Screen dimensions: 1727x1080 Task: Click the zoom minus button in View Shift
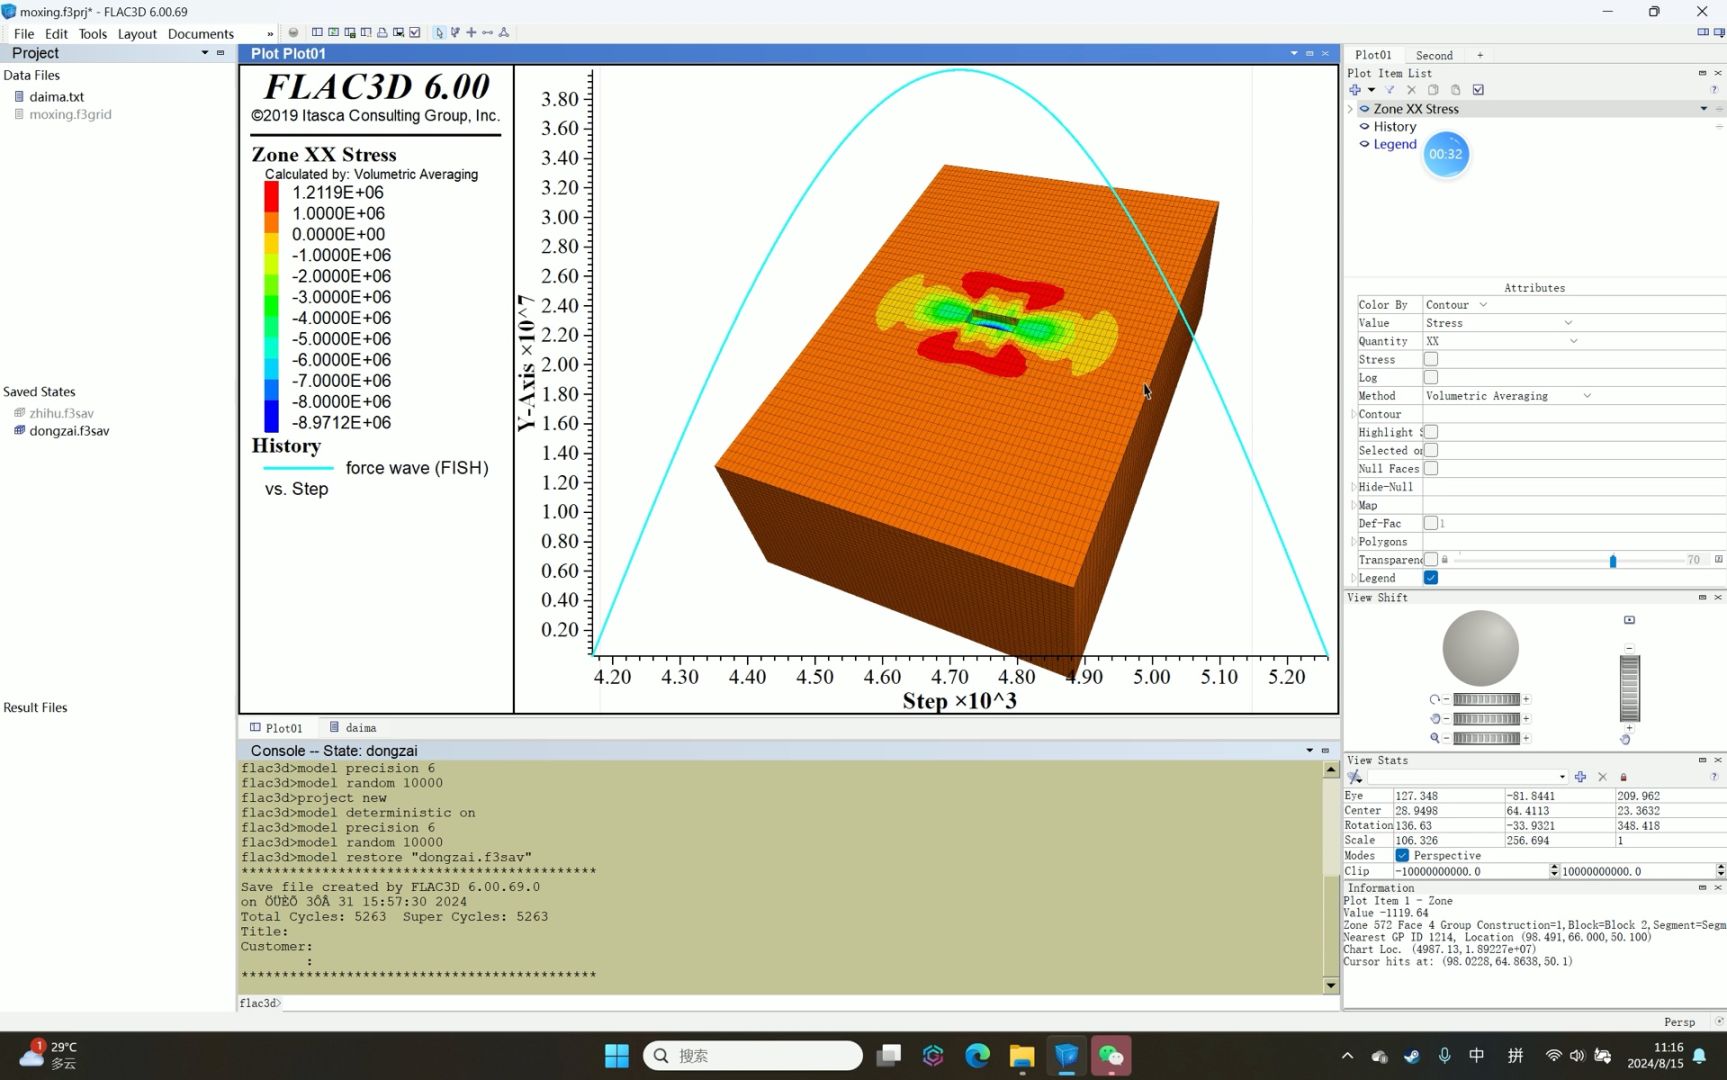(x=1446, y=738)
